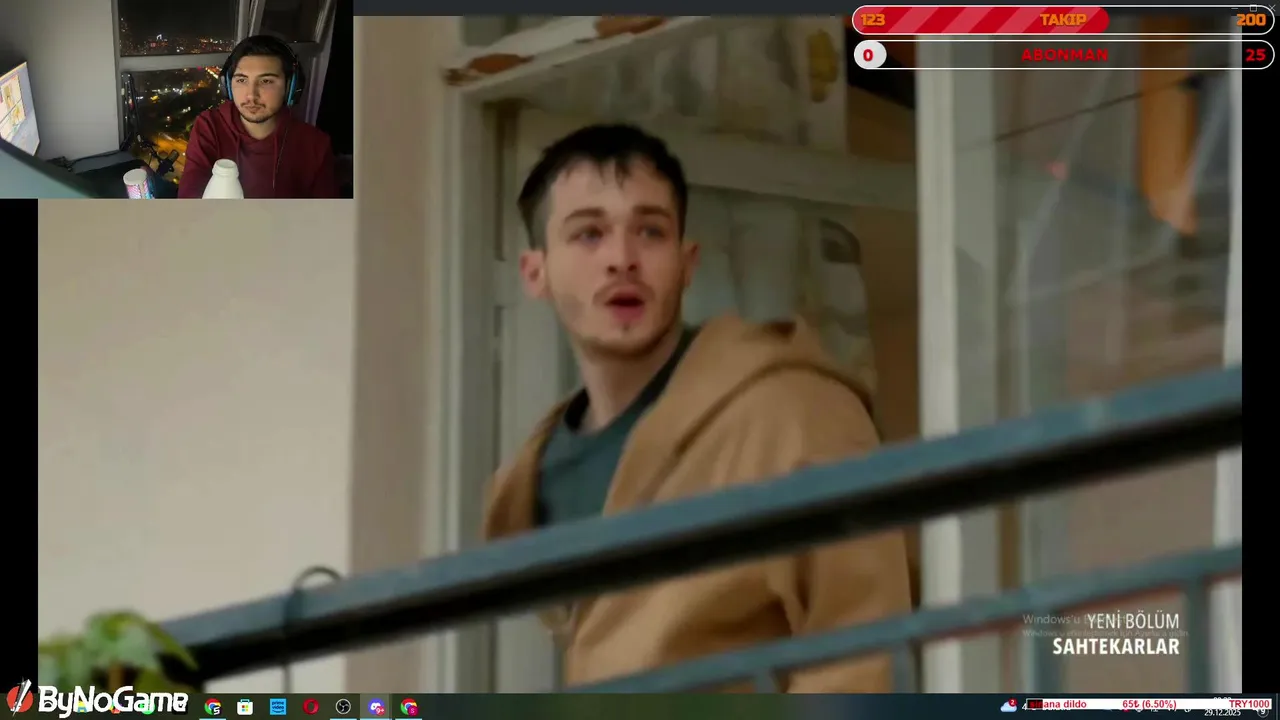The height and width of the screenshot is (720, 1280).
Task: Launch Microsoft Store from the taskbar
Action: point(245,707)
